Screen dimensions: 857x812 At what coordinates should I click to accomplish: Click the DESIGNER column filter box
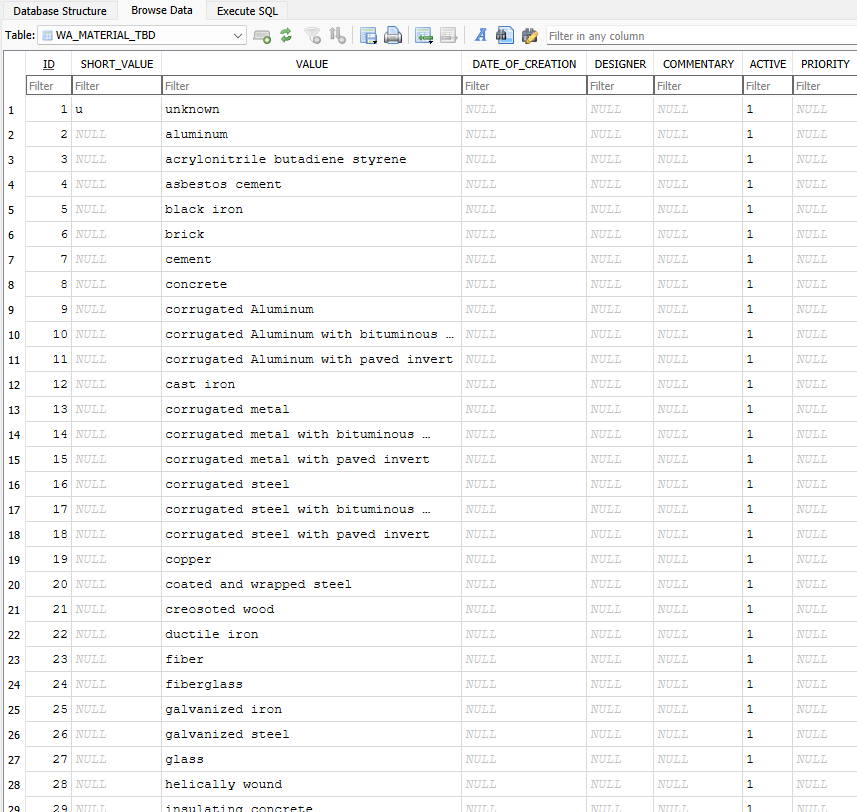620,86
